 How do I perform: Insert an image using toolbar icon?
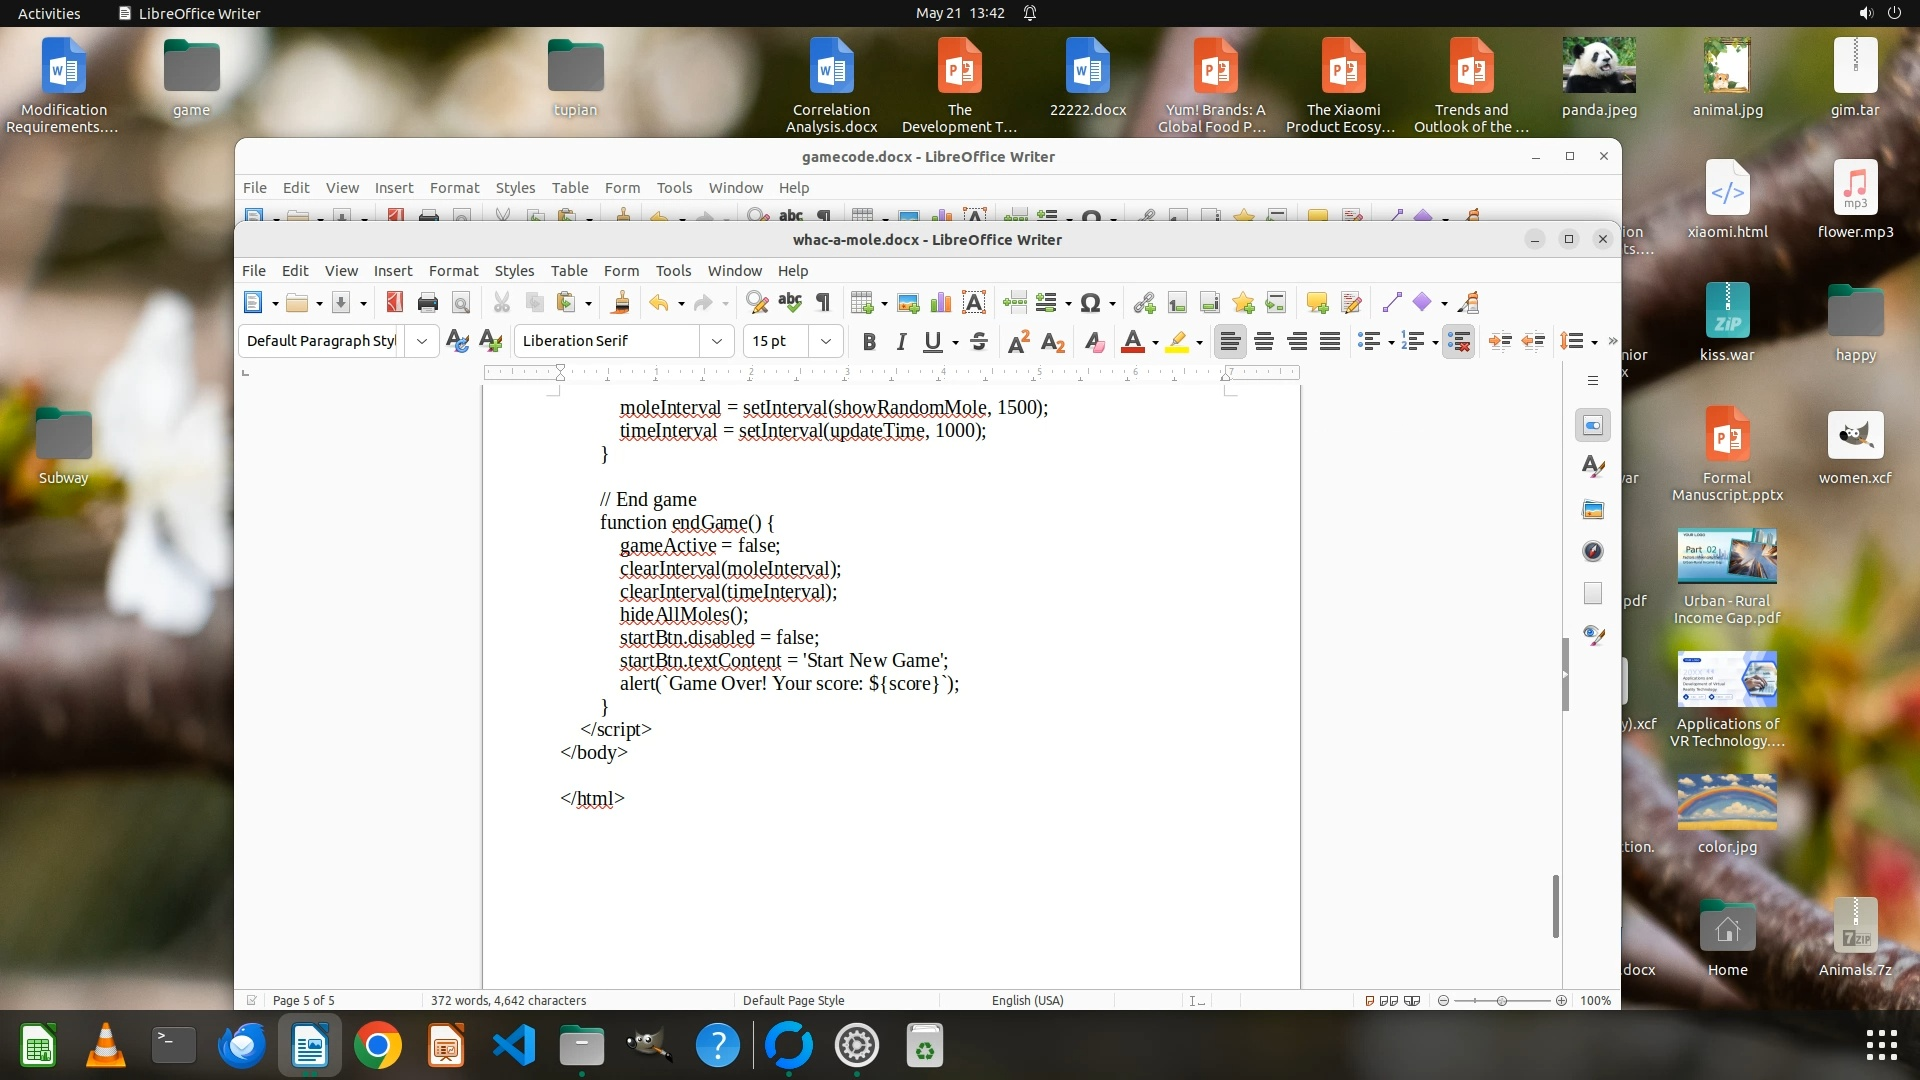(908, 303)
